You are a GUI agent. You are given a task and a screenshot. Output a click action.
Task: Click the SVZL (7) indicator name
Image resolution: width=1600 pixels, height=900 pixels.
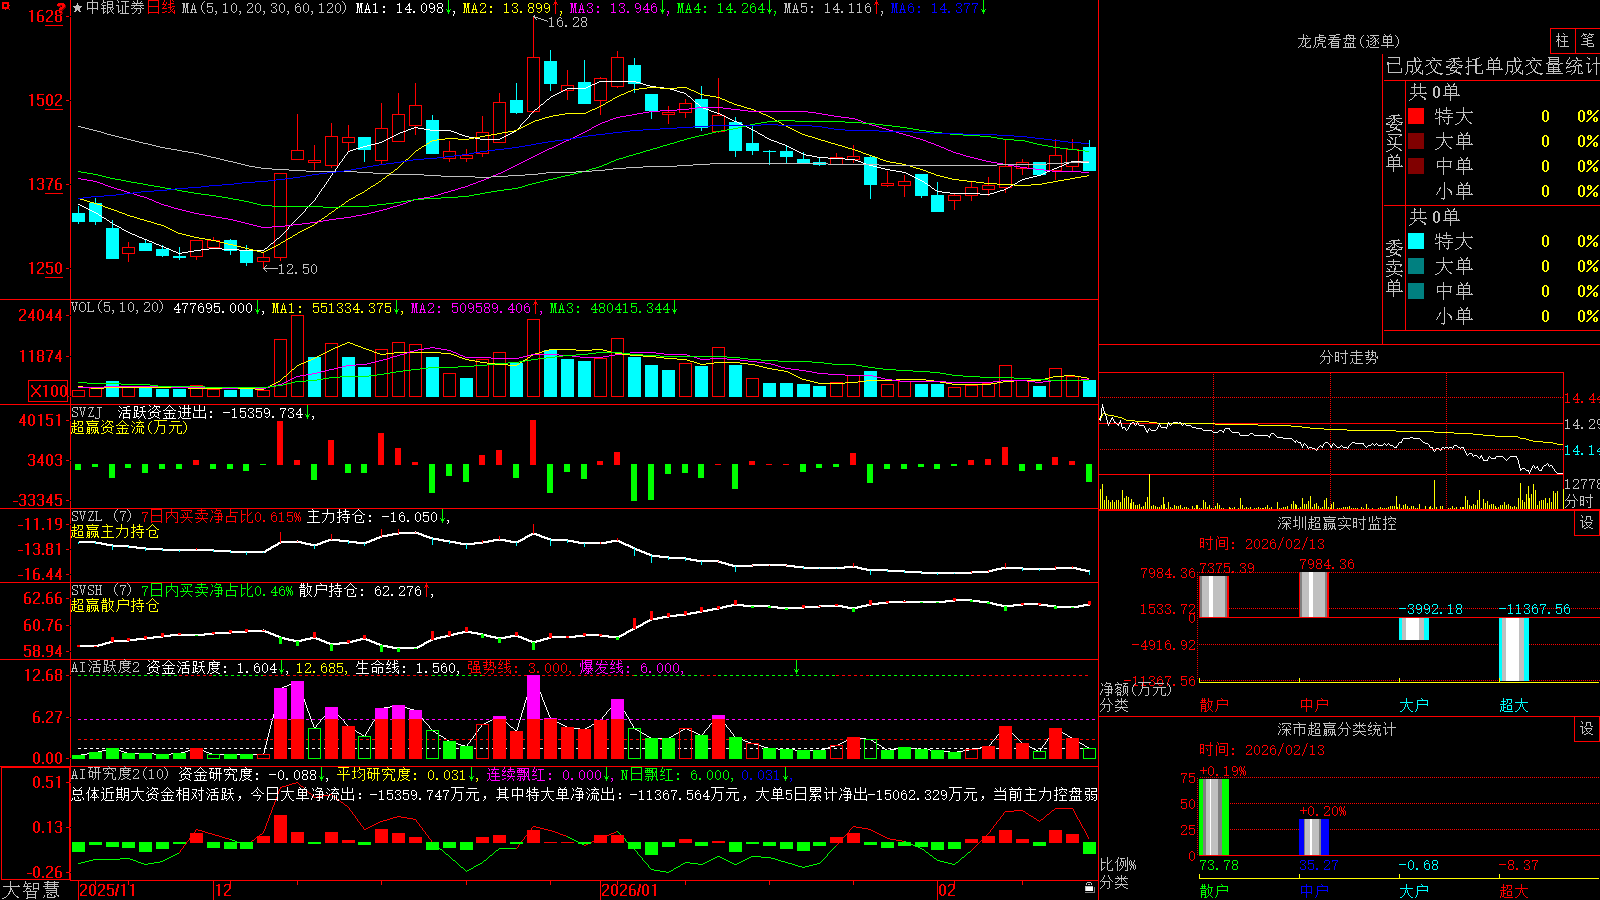click(x=102, y=517)
